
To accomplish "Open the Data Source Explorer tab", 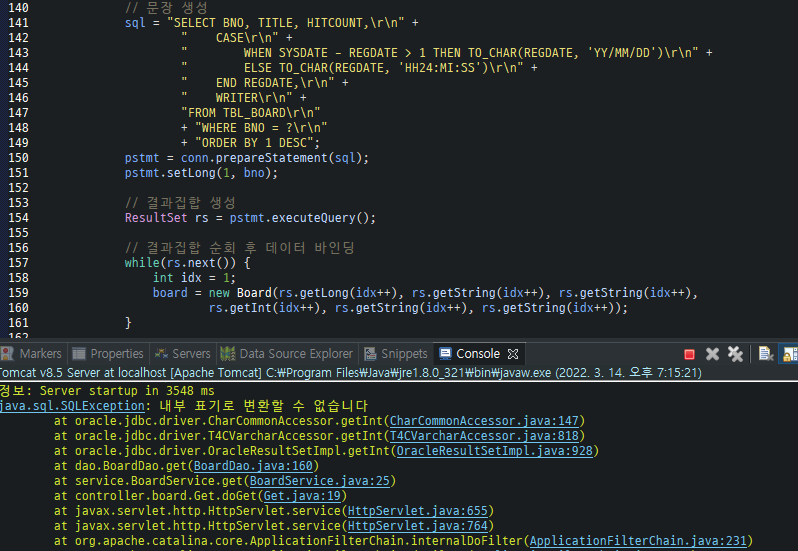I will [287, 354].
